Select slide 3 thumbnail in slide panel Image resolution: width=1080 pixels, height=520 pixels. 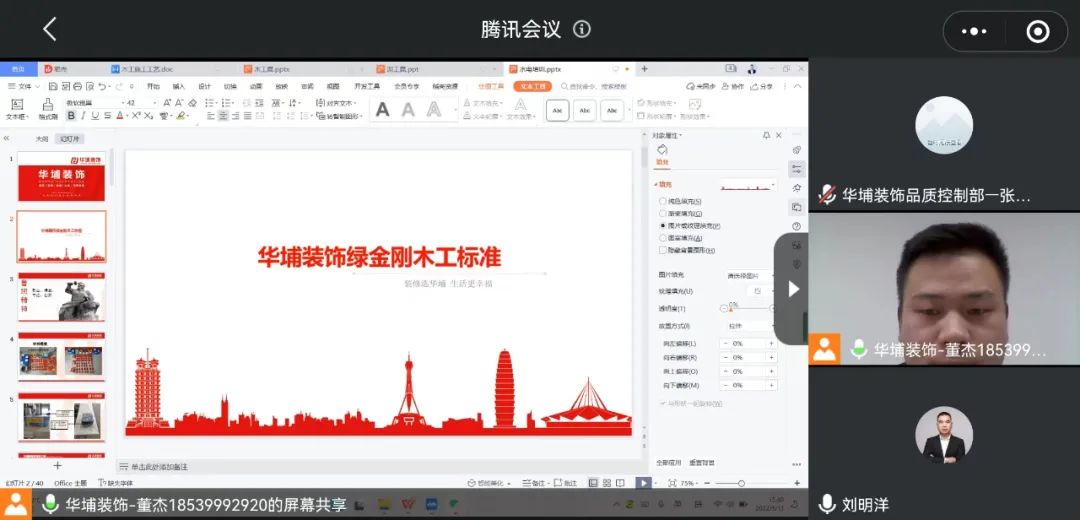click(x=61, y=297)
